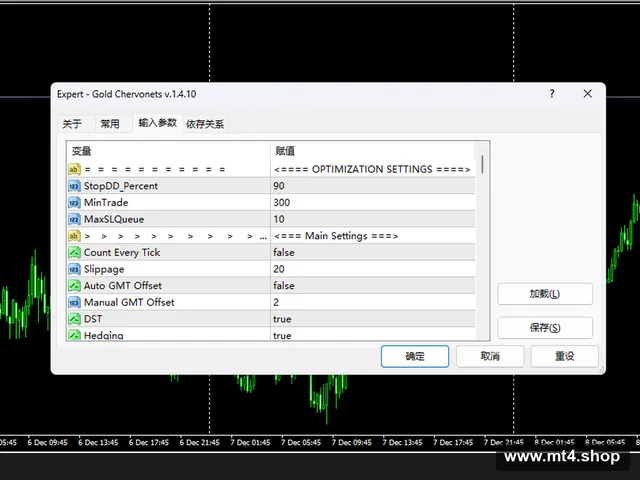Screen dimensions: 640x480
Task: Click the 变量 column header
Action: 168,151
